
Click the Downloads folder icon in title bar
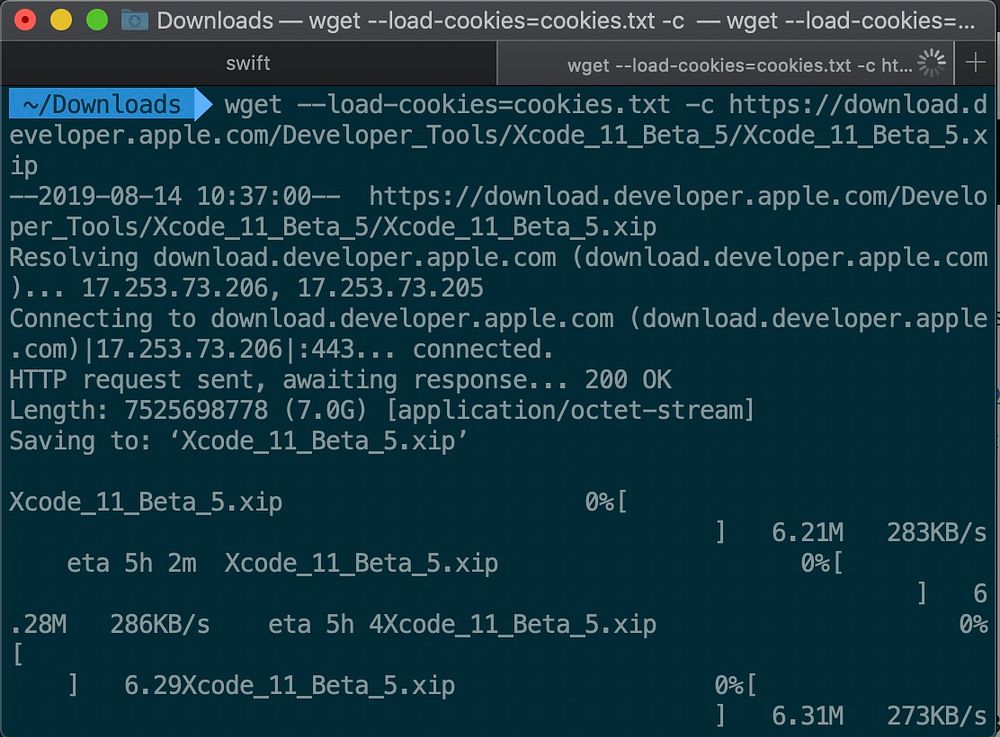coord(135,20)
